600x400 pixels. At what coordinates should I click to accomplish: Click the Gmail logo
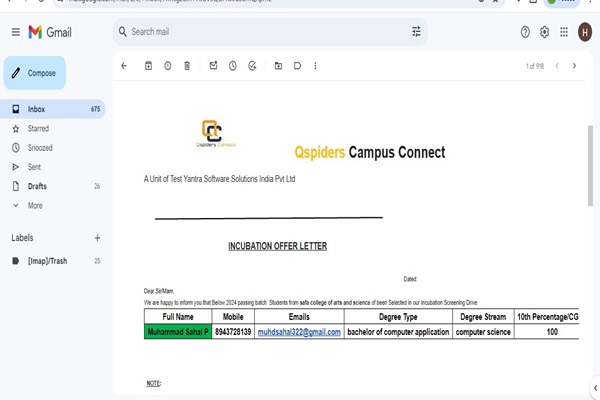50,32
